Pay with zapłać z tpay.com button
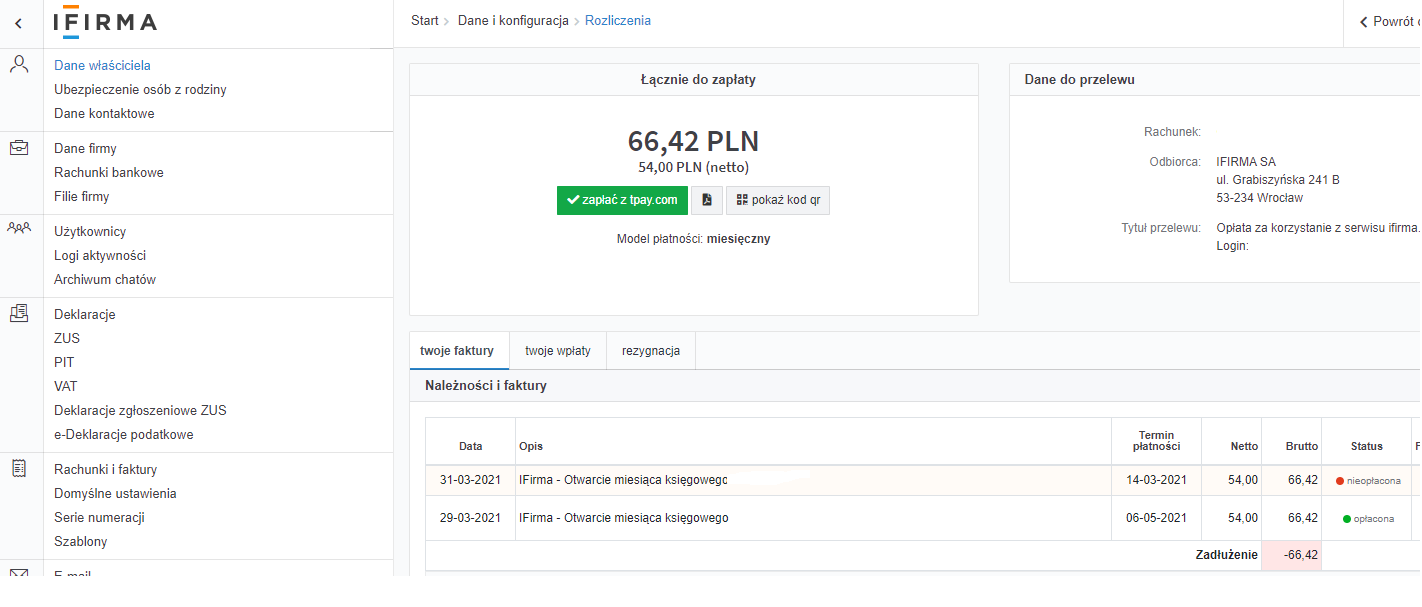 (622, 200)
